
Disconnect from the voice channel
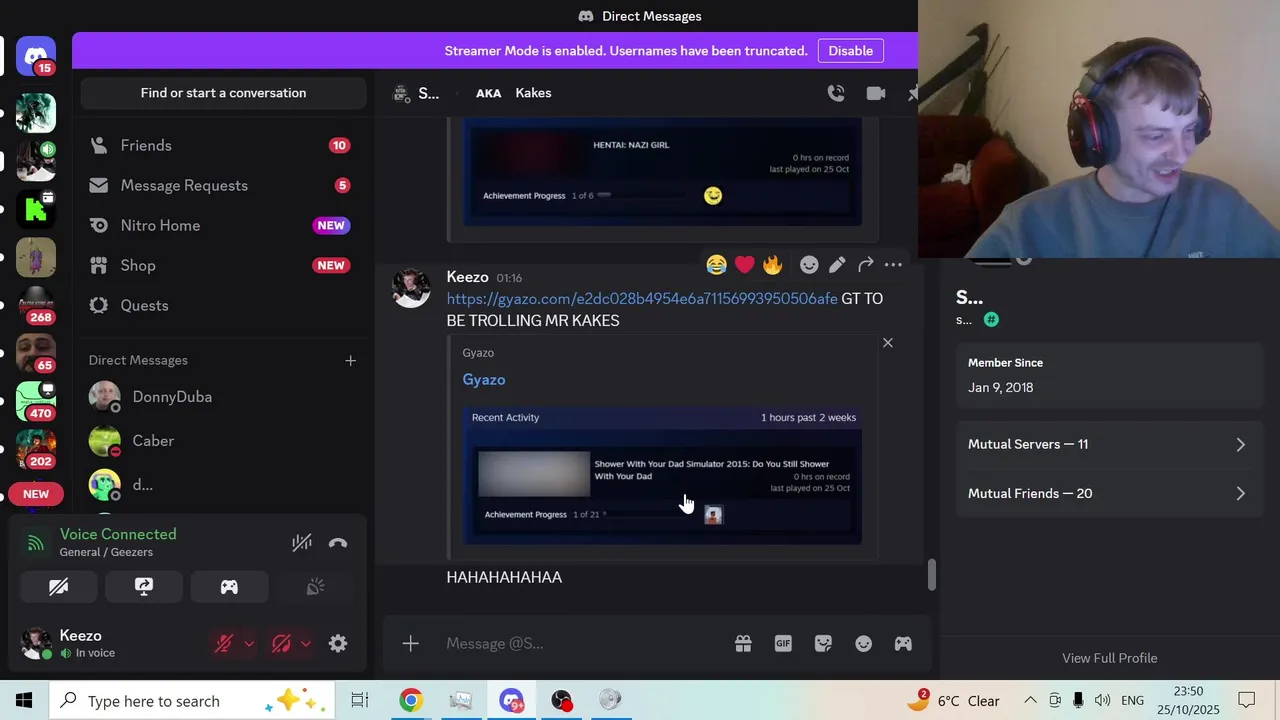coord(338,543)
